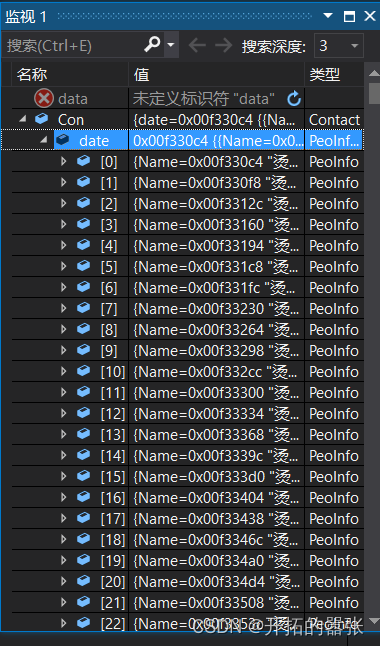Click the cube icon of element [20]
Image resolution: width=380 pixels, height=646 pixels.
(x=84, y=580)
